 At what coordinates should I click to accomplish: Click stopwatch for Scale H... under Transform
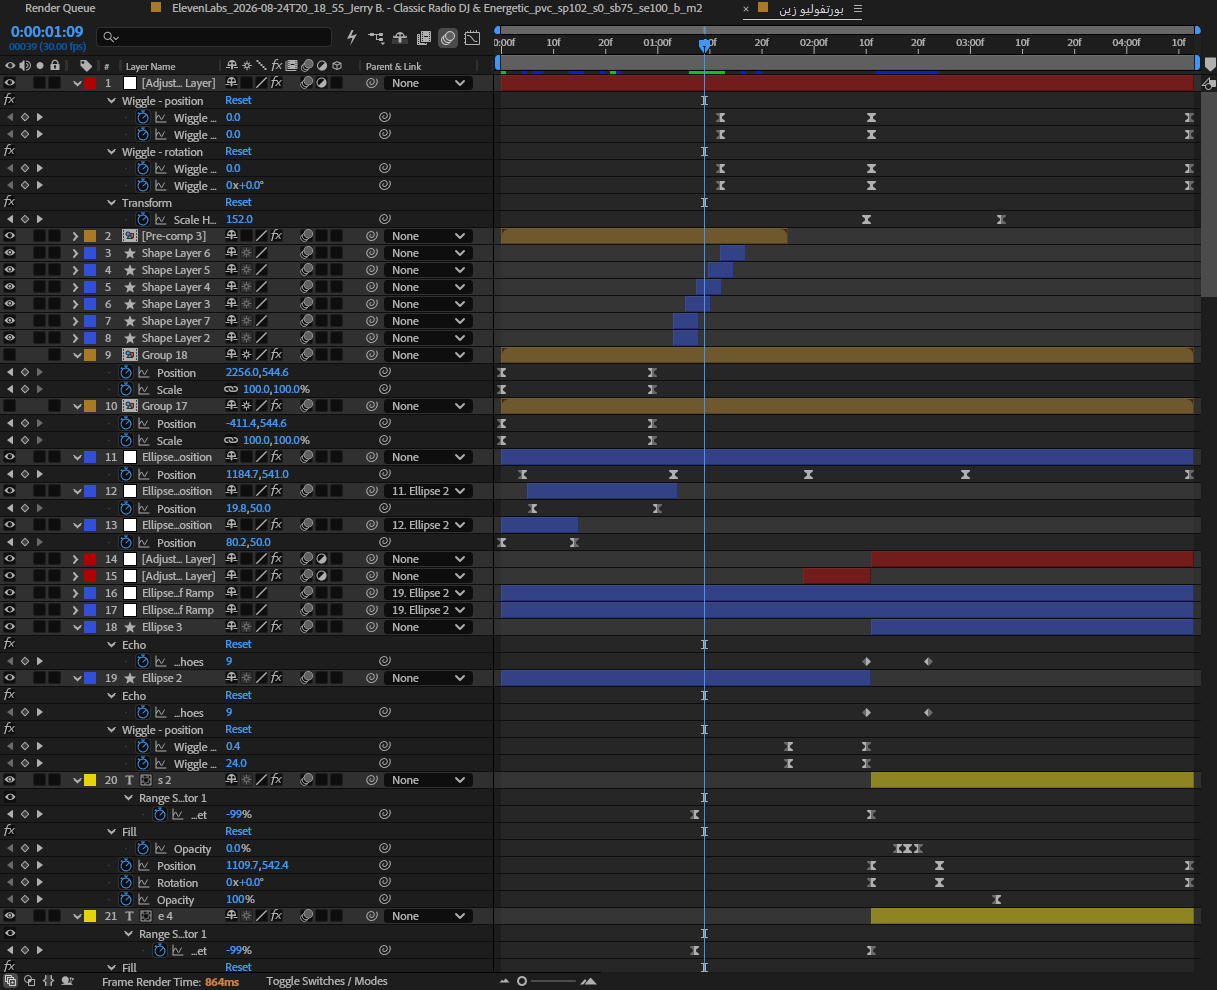[142, 219]
